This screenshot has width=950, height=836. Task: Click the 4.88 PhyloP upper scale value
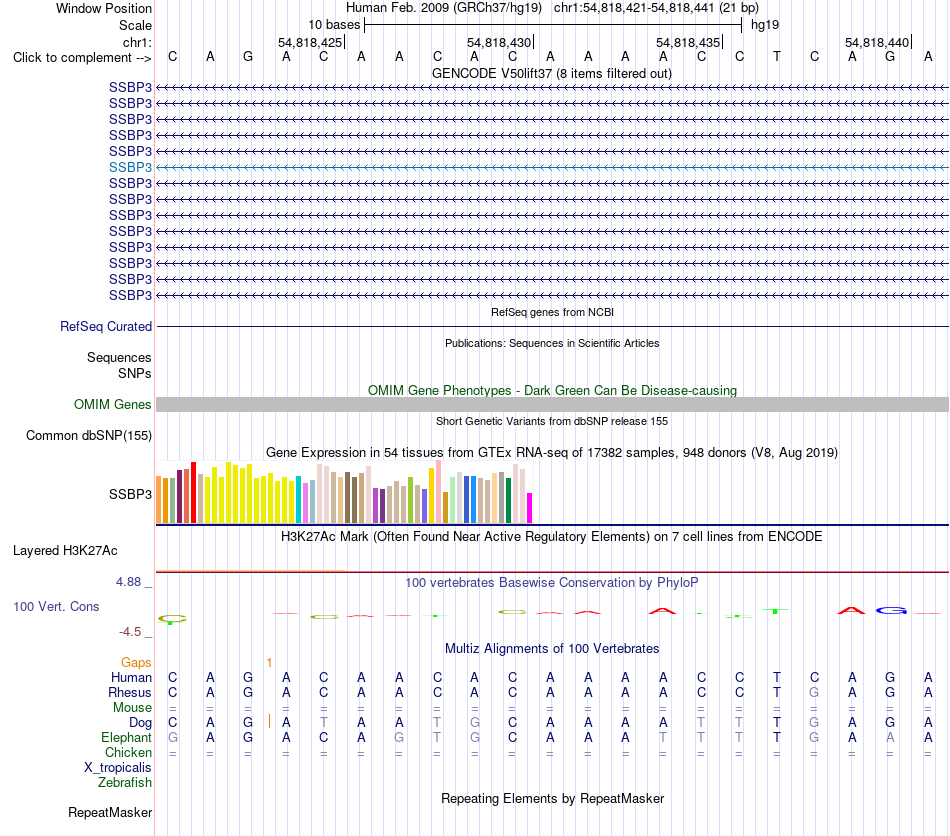point(128,582)
